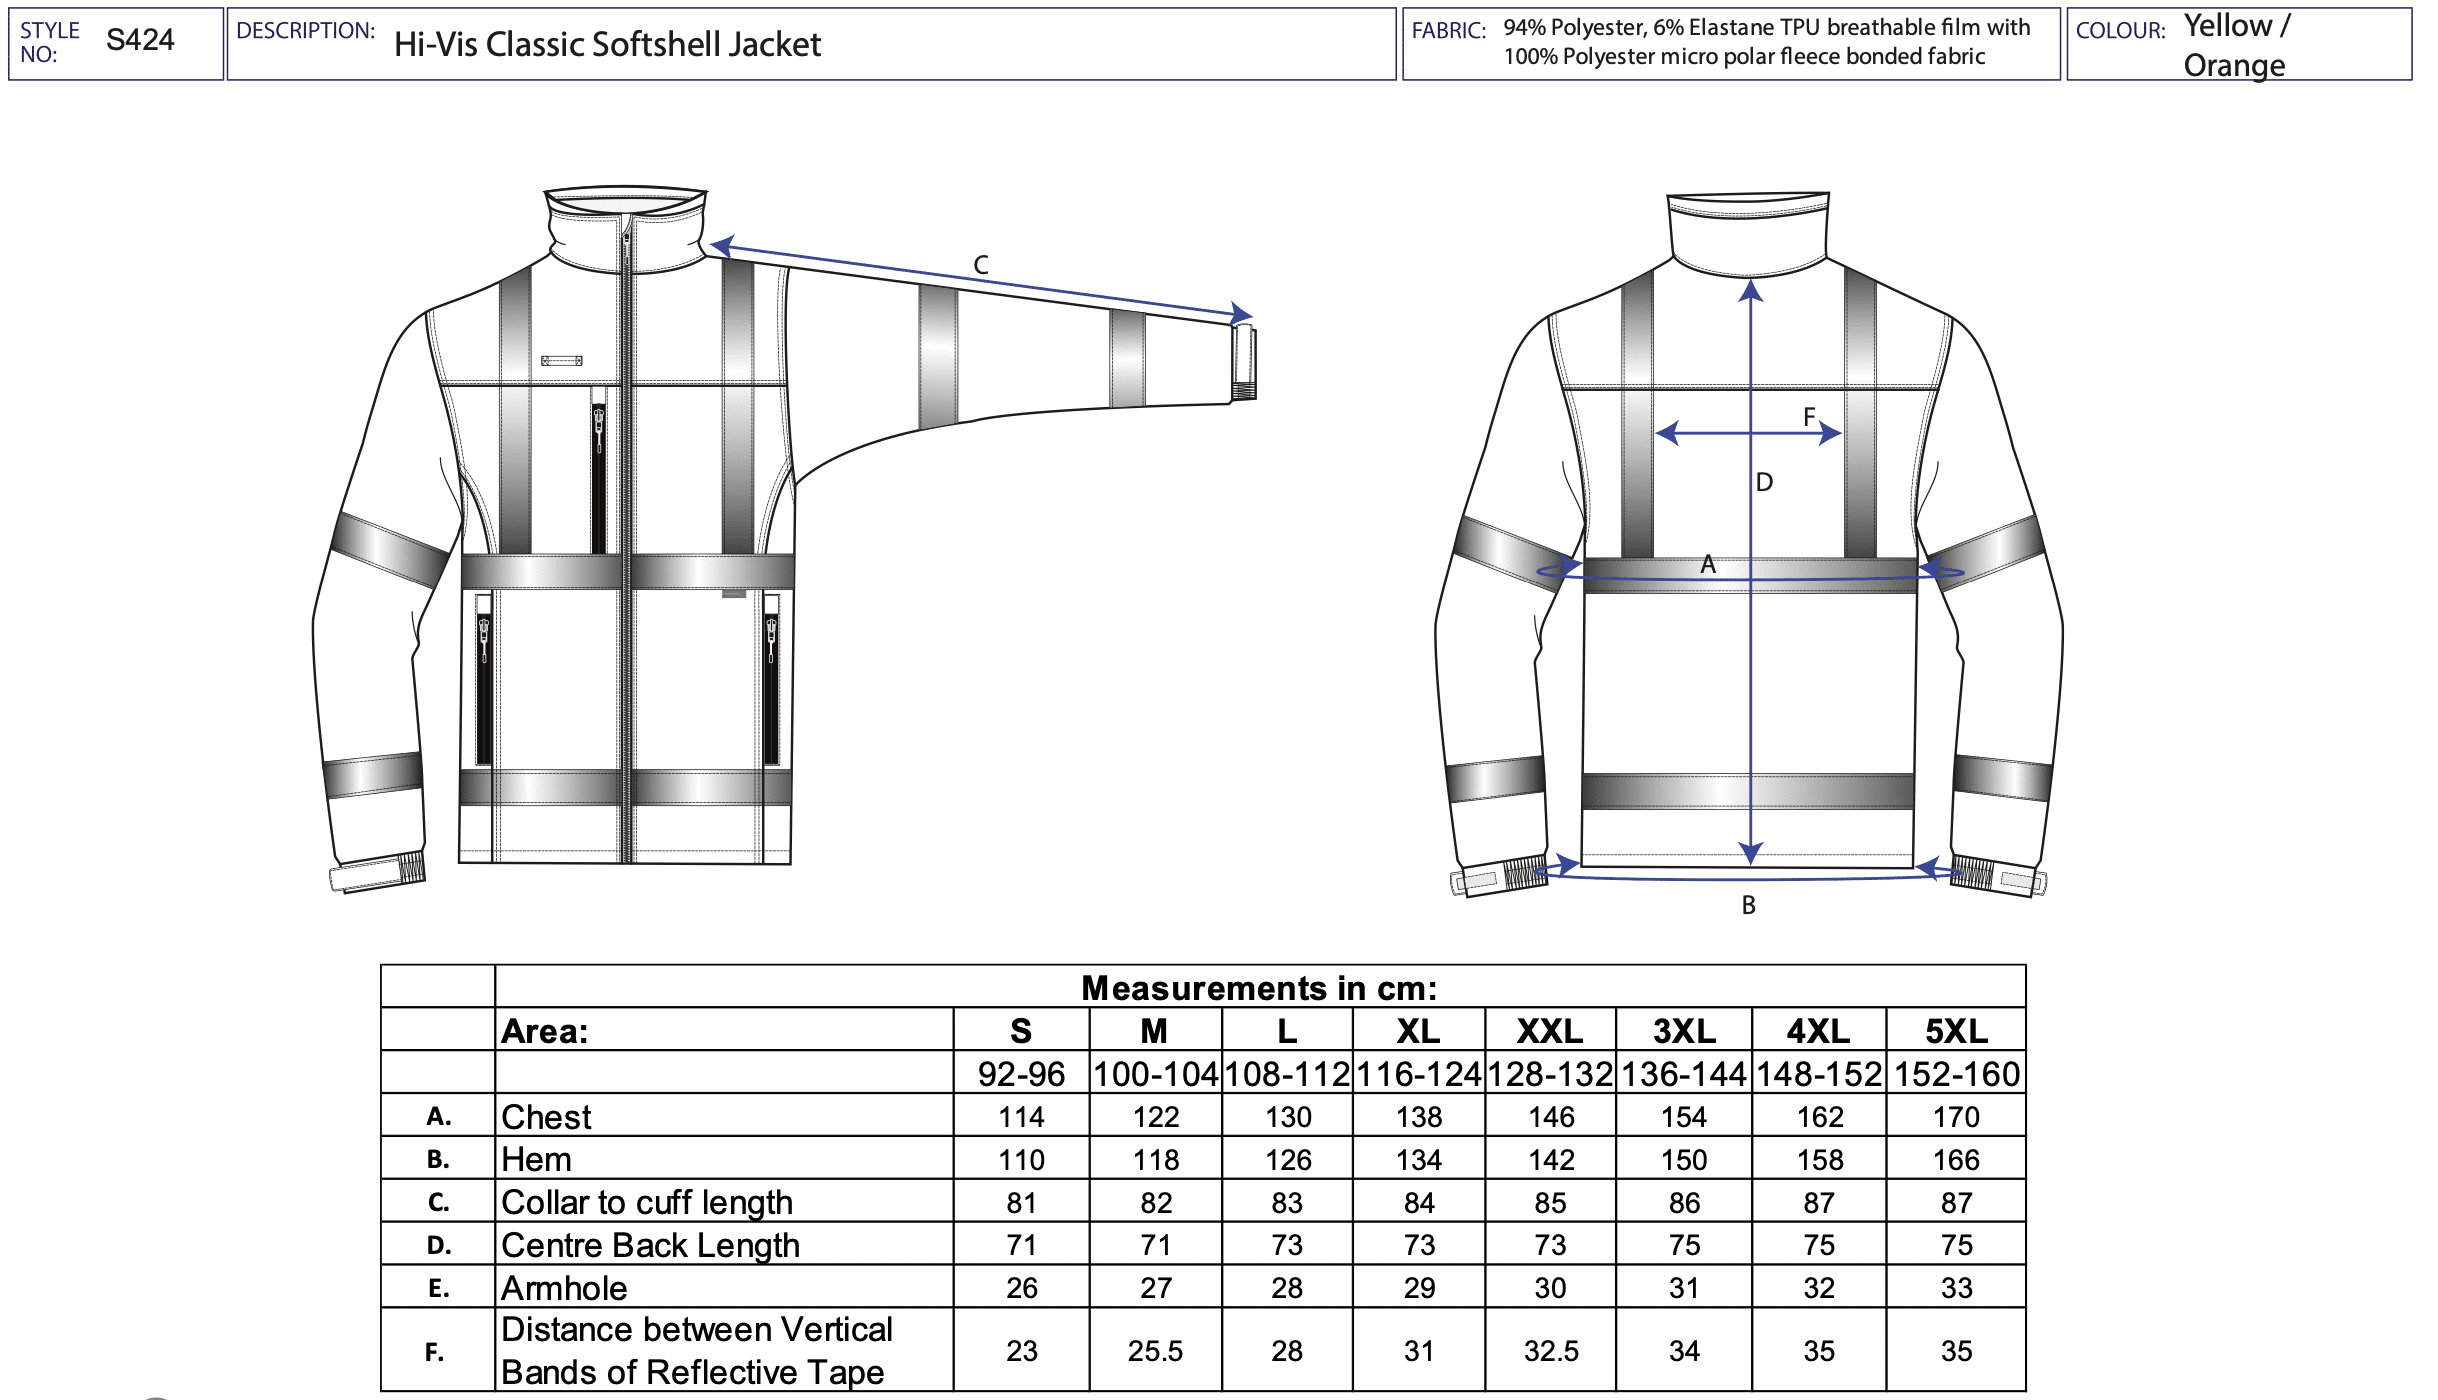Screen dimensions: 2438x1400
Task: Click tape distance value 25.5
Action: pos(1155,1351)
